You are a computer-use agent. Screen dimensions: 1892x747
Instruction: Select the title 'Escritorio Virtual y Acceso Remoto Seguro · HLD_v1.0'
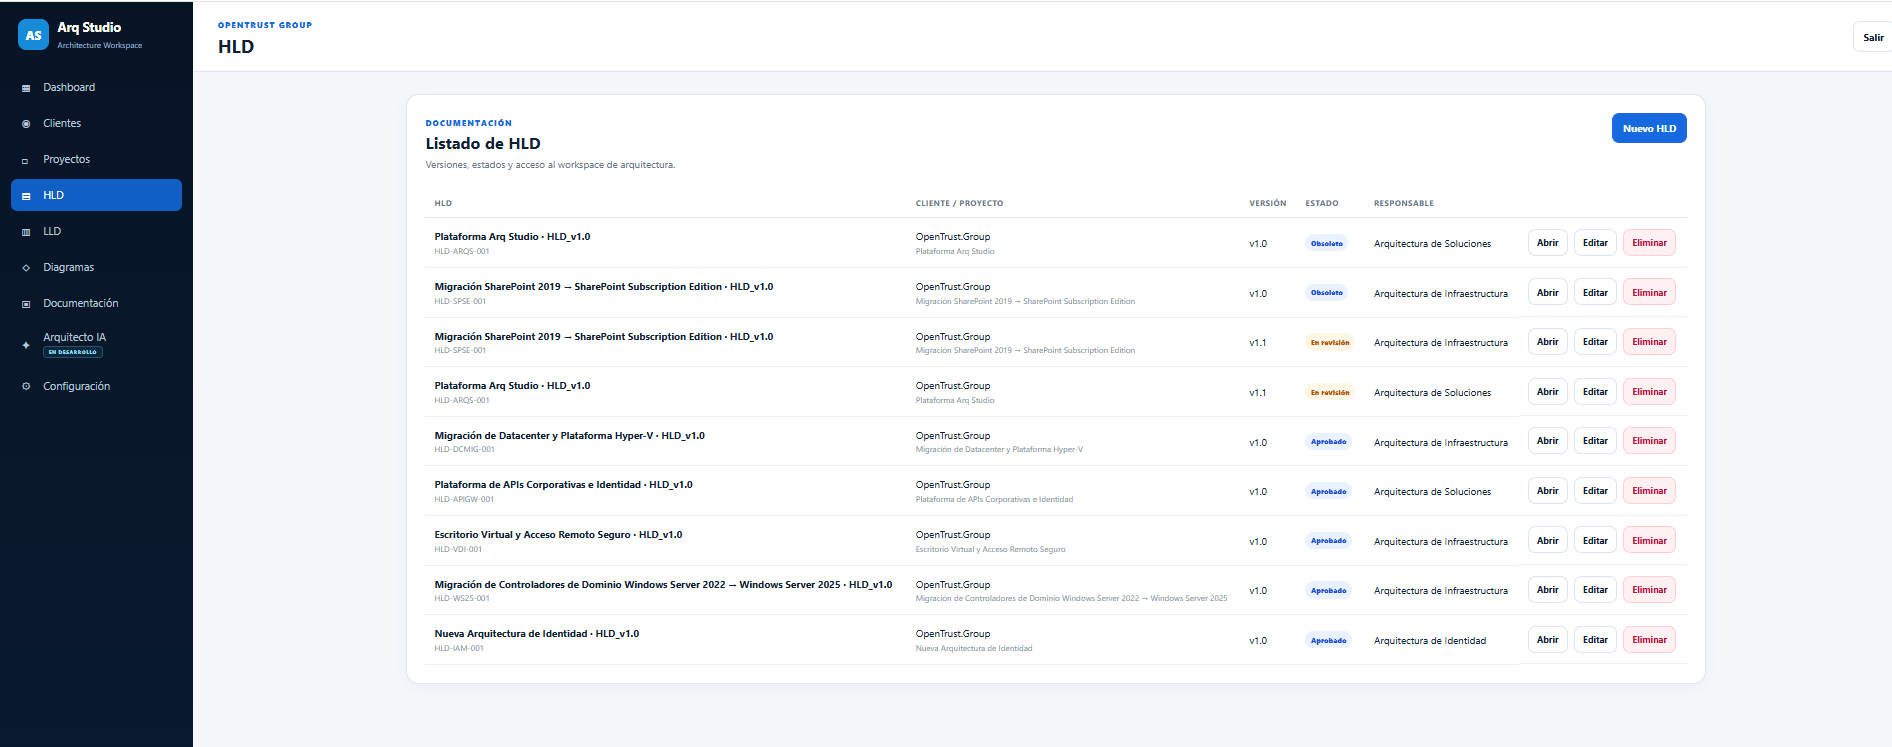click(x=558, y=535)
